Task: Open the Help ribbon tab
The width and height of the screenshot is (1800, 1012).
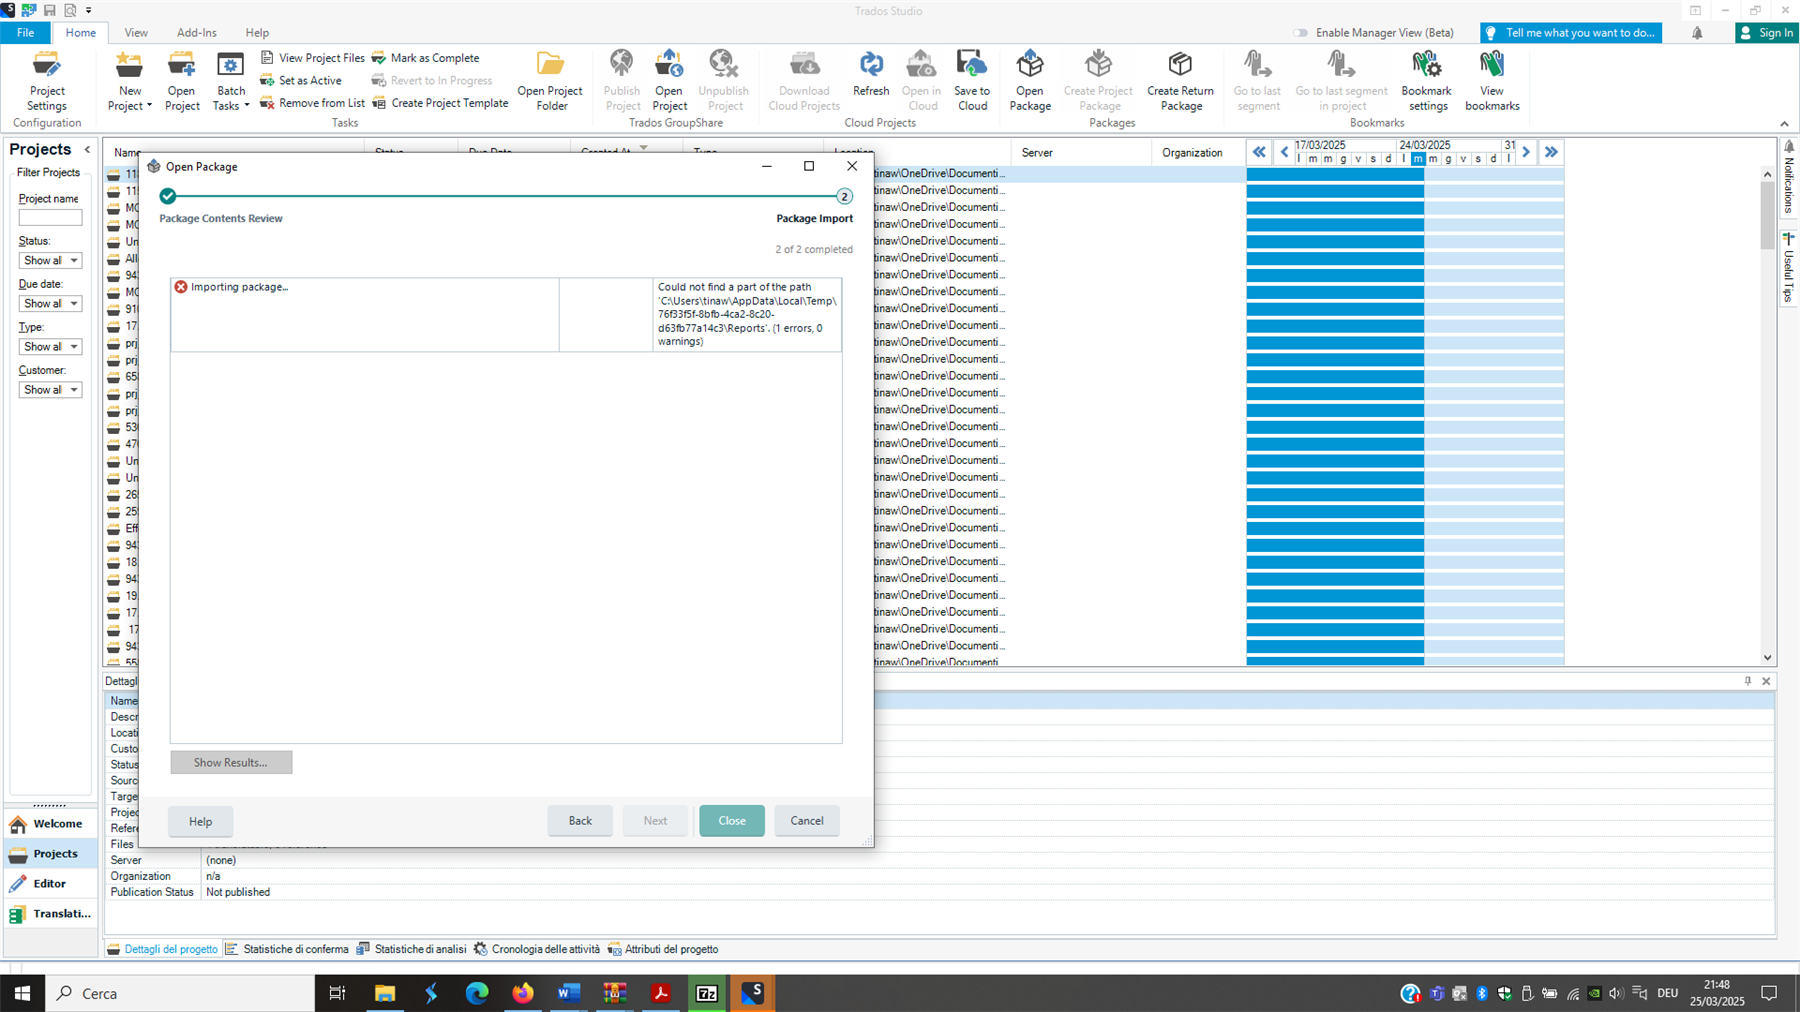Action: tap(257, 33)
